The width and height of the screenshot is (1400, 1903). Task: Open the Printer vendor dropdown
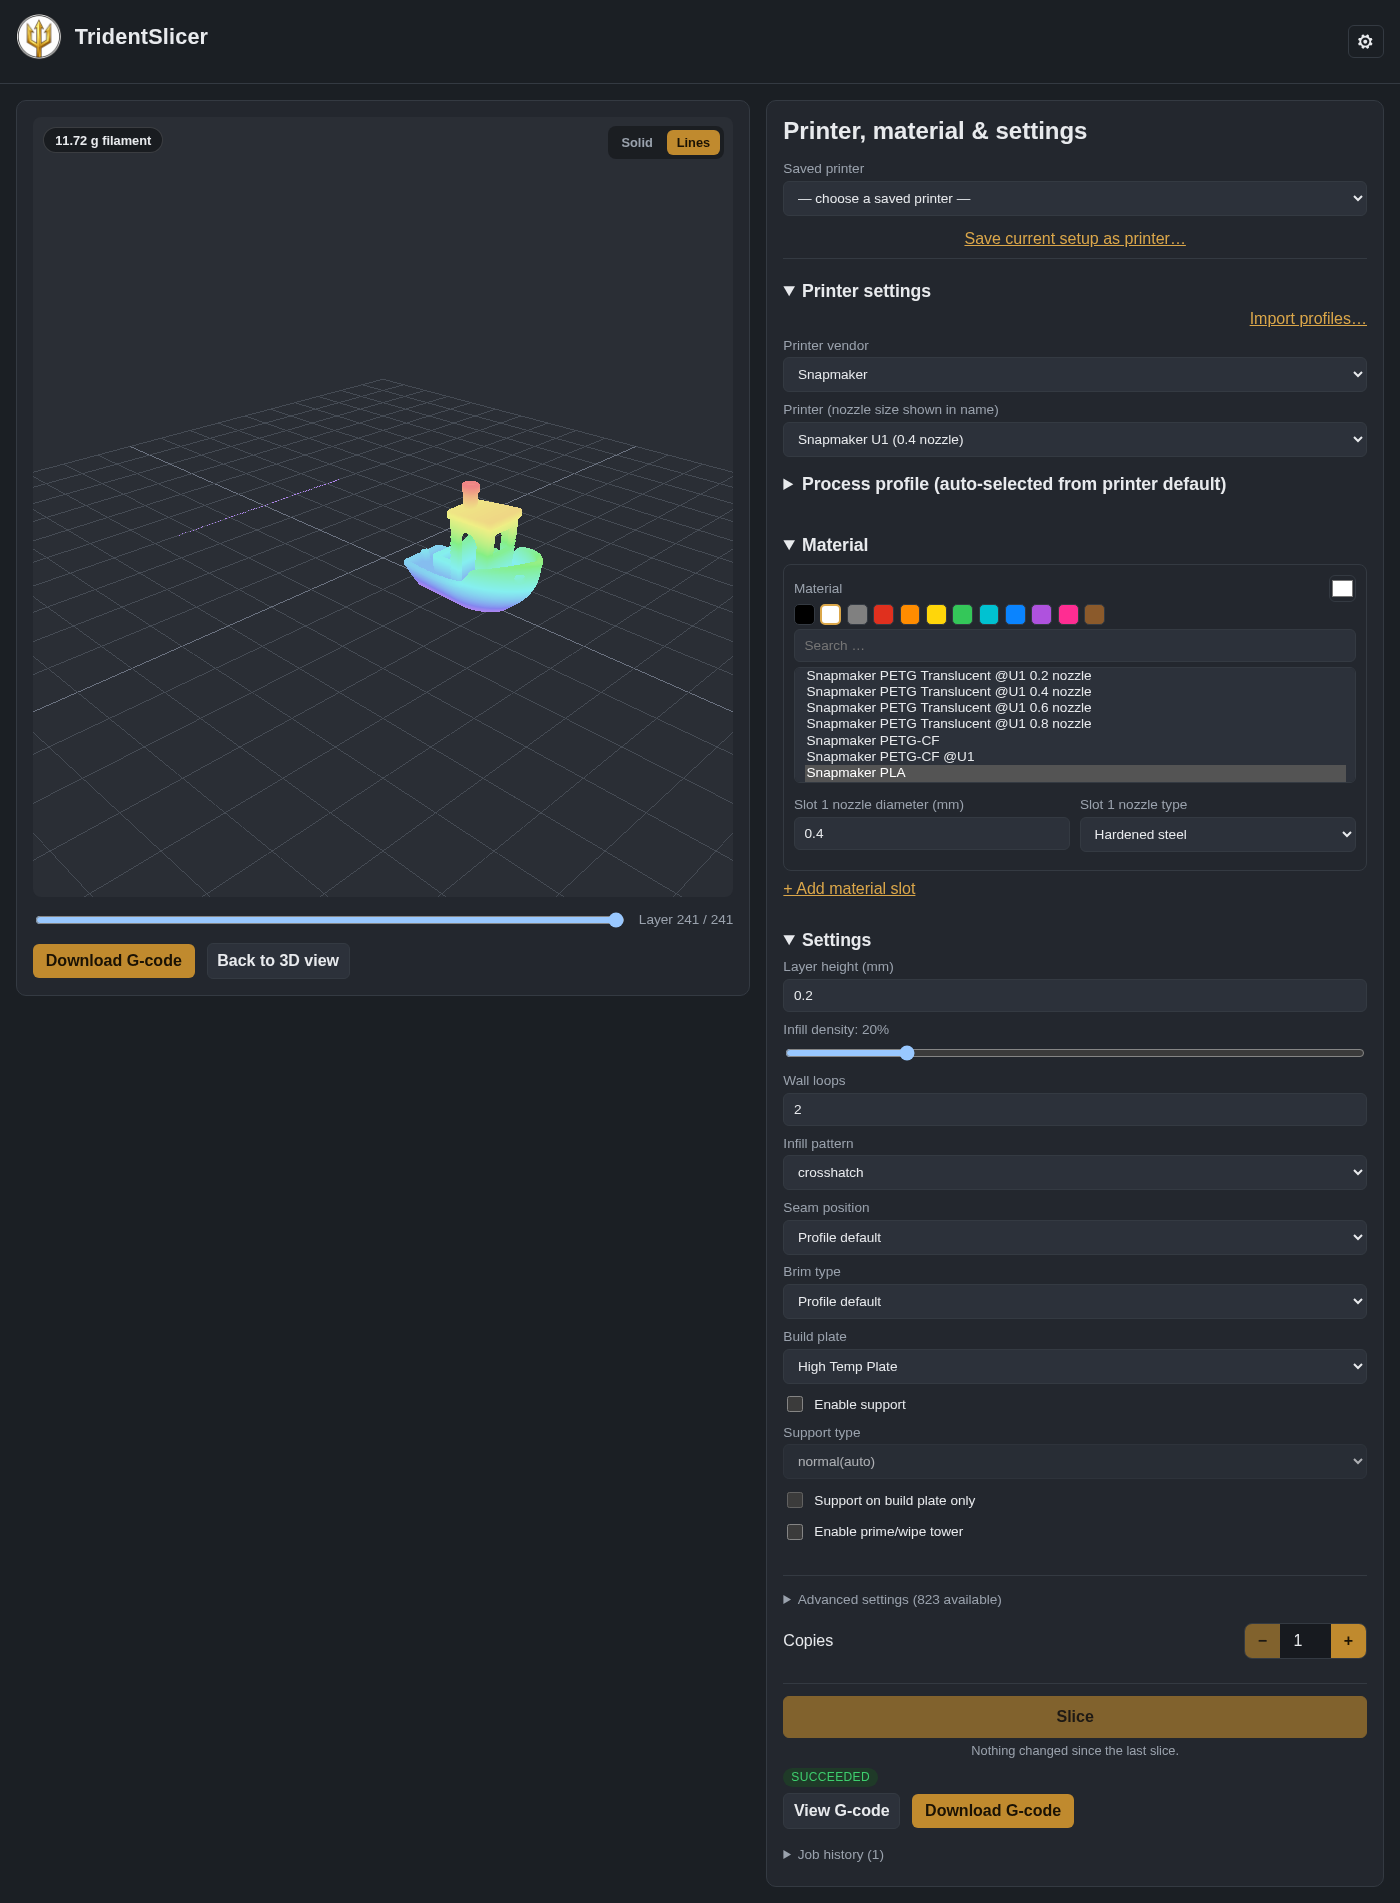[x=1074, y=375]
